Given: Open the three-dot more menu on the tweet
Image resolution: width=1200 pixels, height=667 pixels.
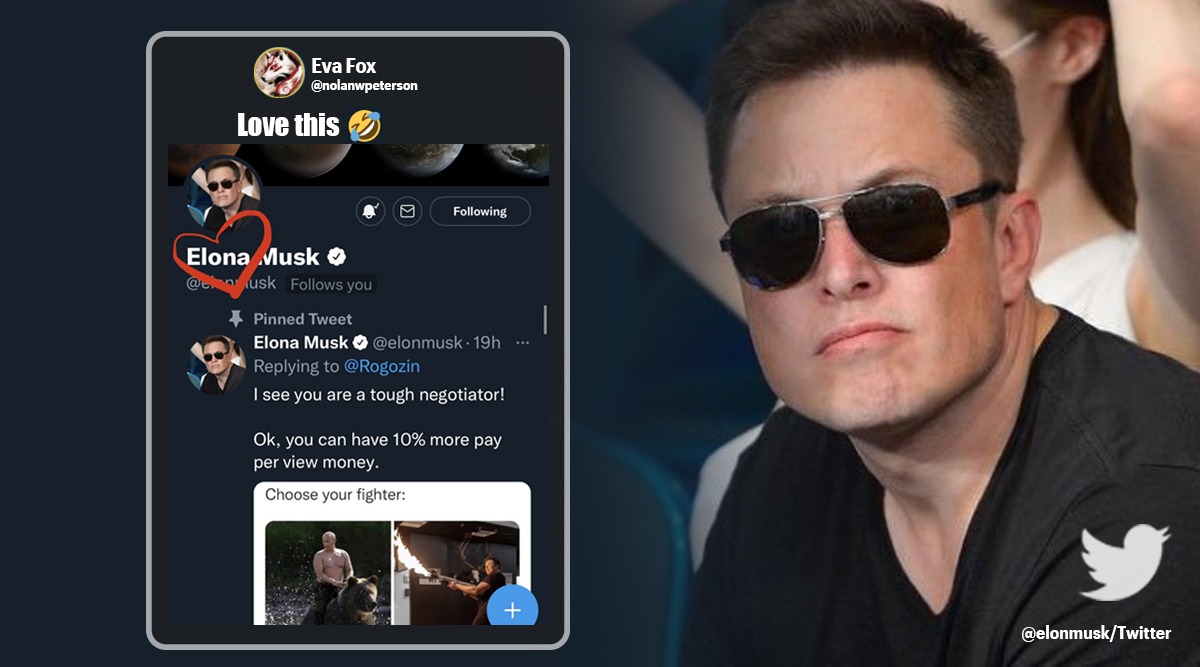Looking at the screenshot, I should (522, 343).
